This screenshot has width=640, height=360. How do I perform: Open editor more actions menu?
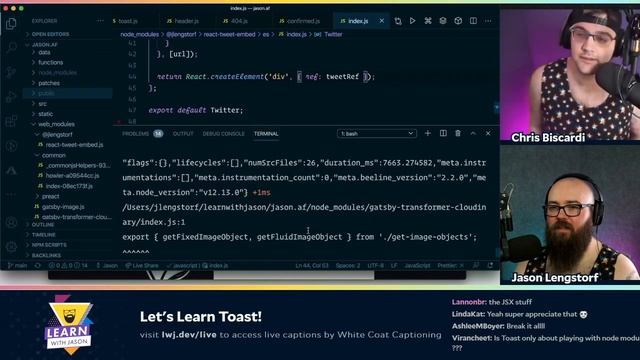point(488,21)
